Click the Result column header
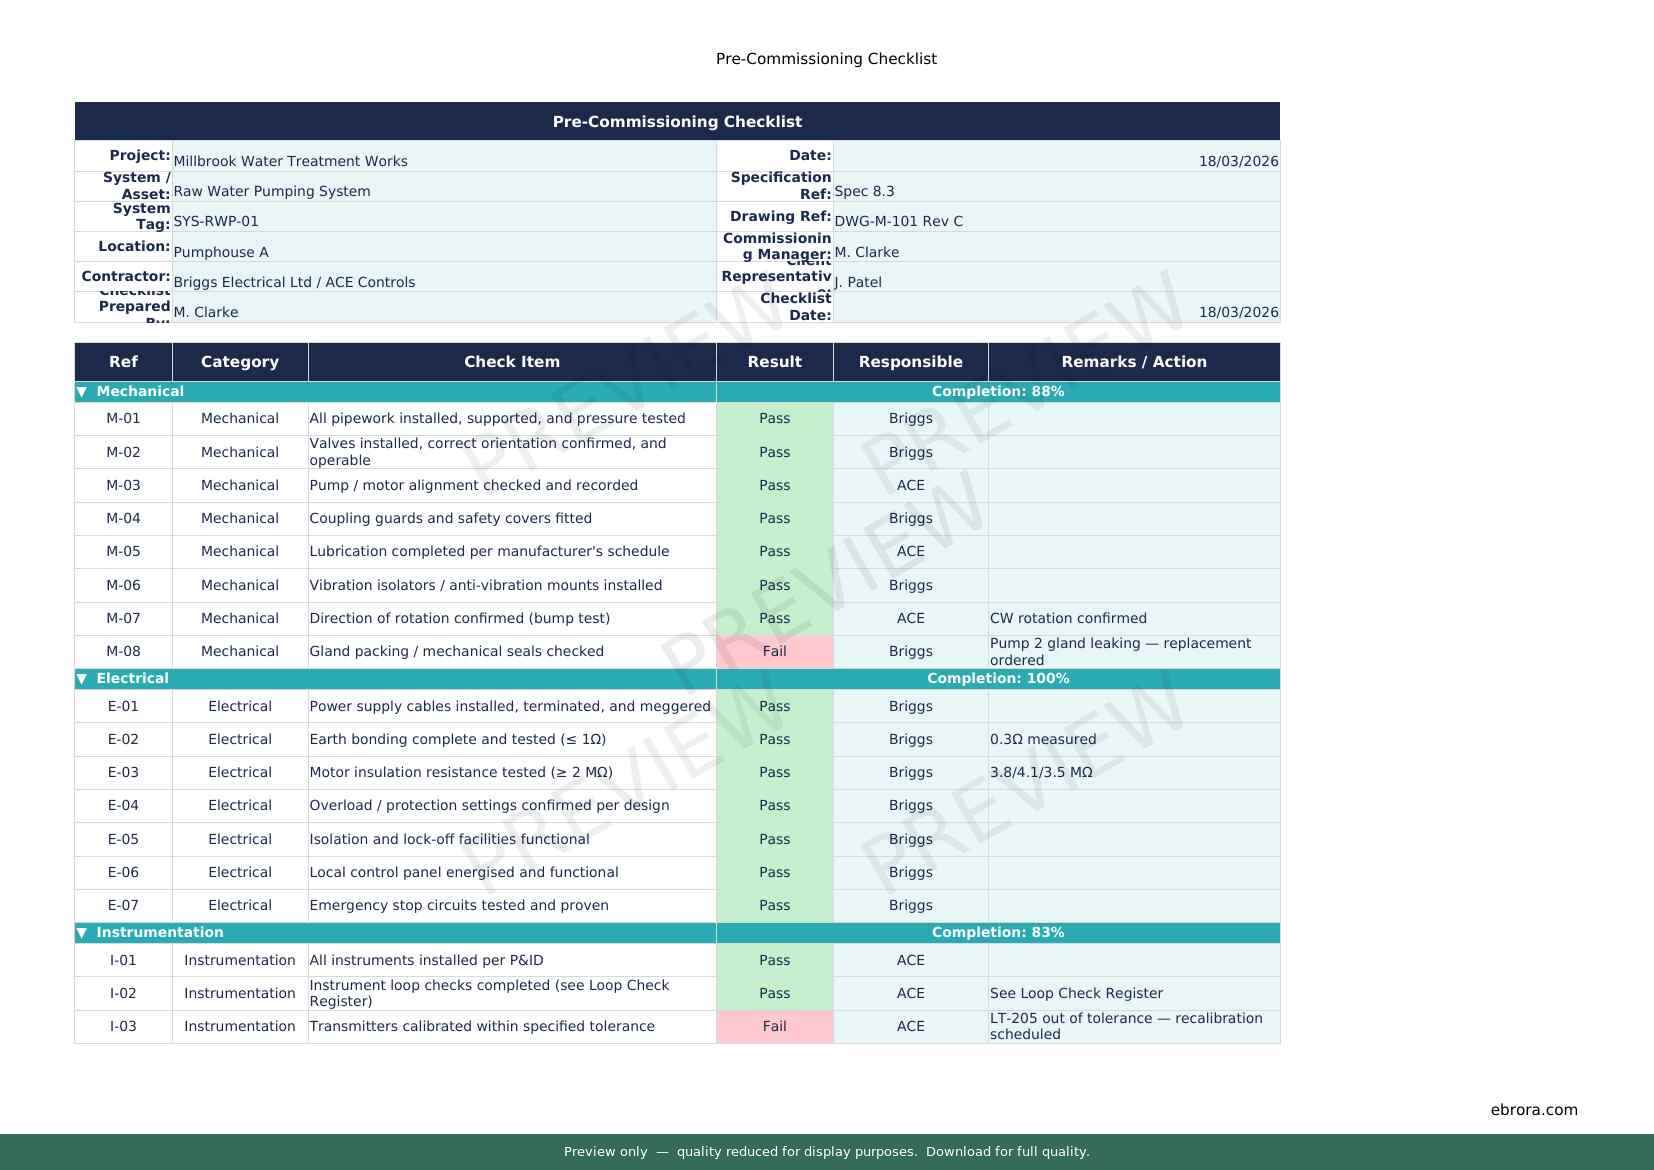The height and width of the screenshot is (1170, 1654). click(774, 362)
